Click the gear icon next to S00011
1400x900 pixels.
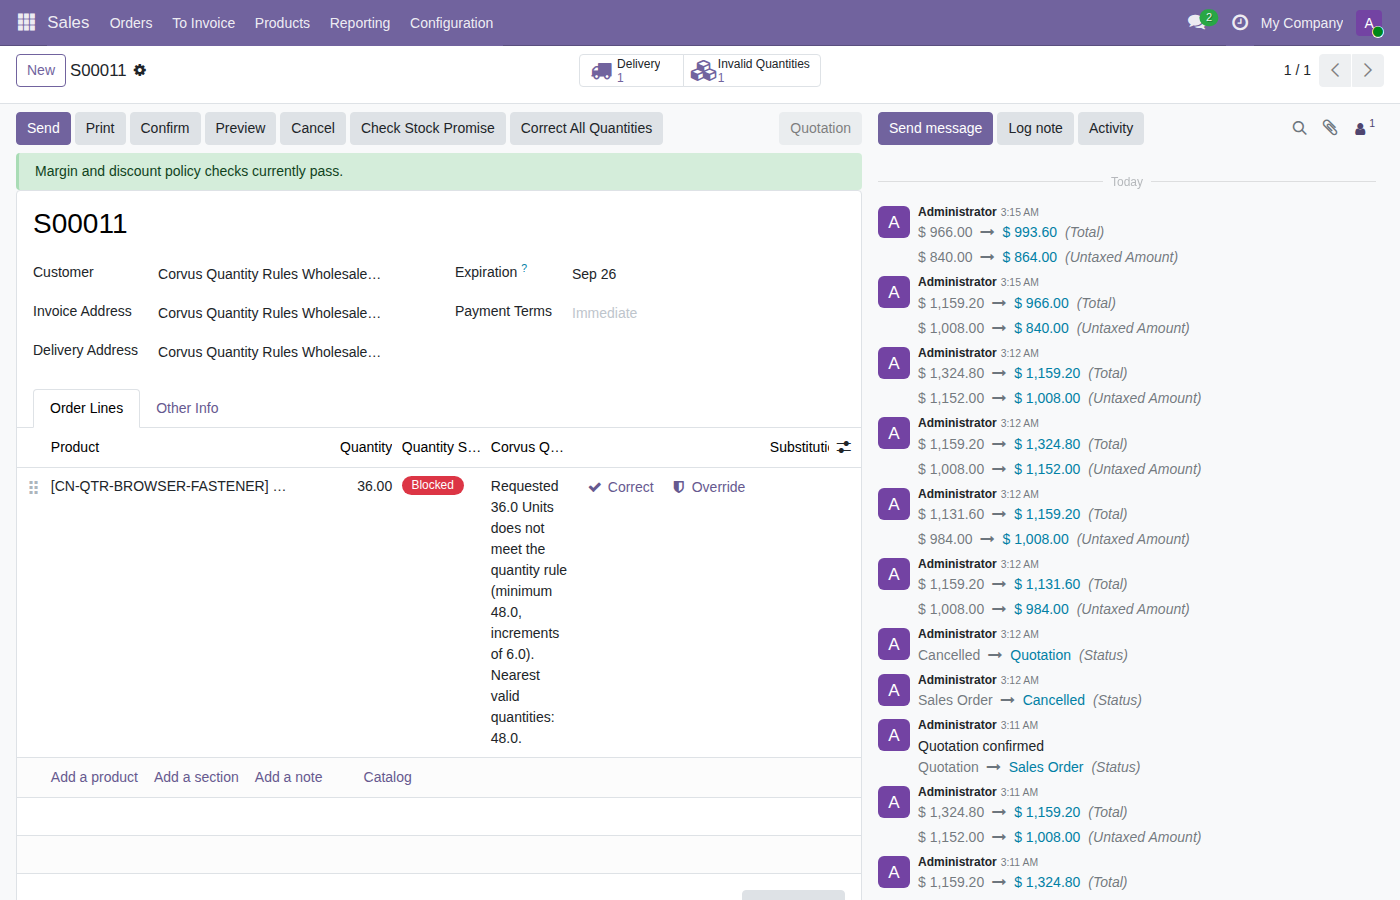pyautogui.click(x=140, y=70)
